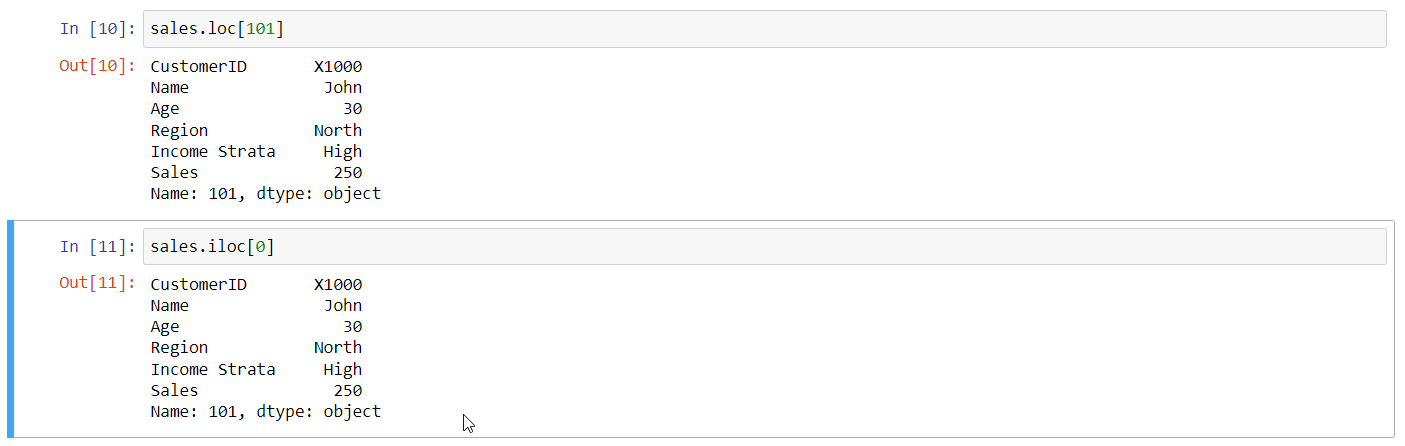Click the sales.iloc[0] code input cell

(x=765, y=247)
